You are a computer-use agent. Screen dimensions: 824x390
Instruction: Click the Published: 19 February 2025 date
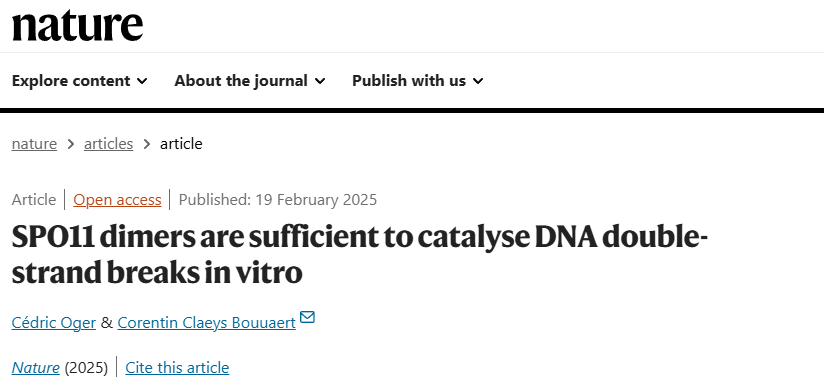point(278,200)
